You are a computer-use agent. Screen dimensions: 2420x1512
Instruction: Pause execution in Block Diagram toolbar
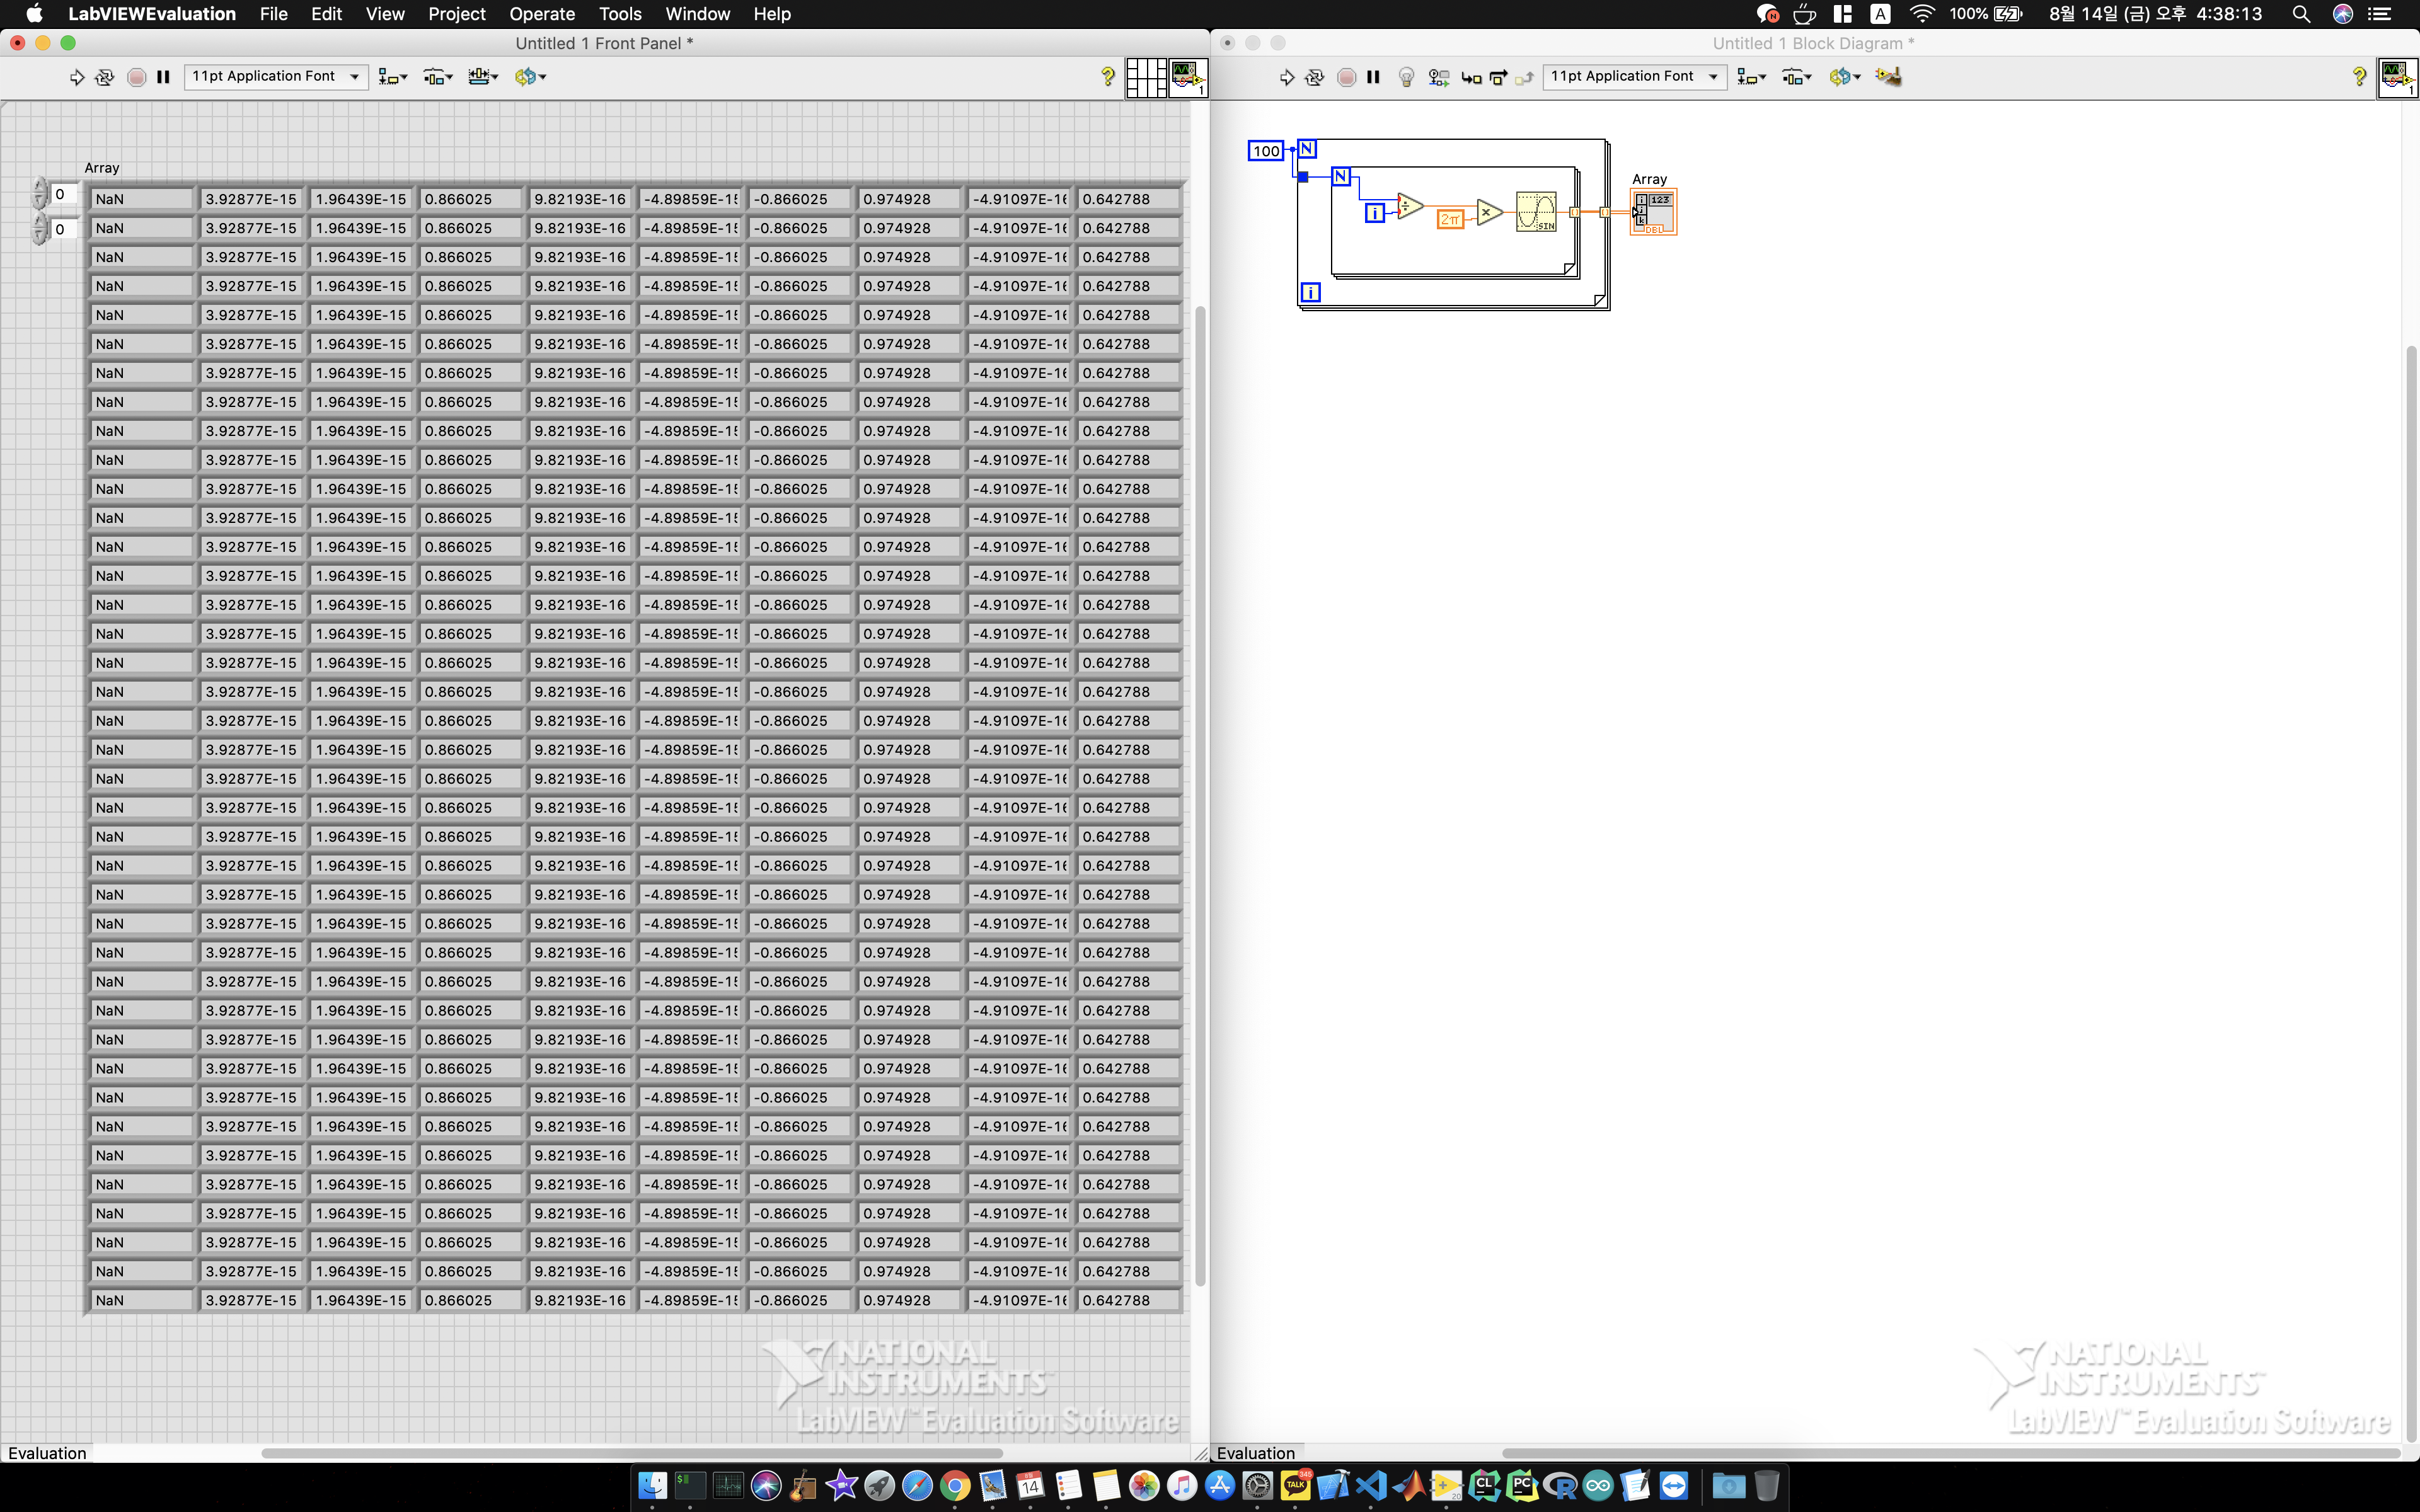tap(1374, 77)
